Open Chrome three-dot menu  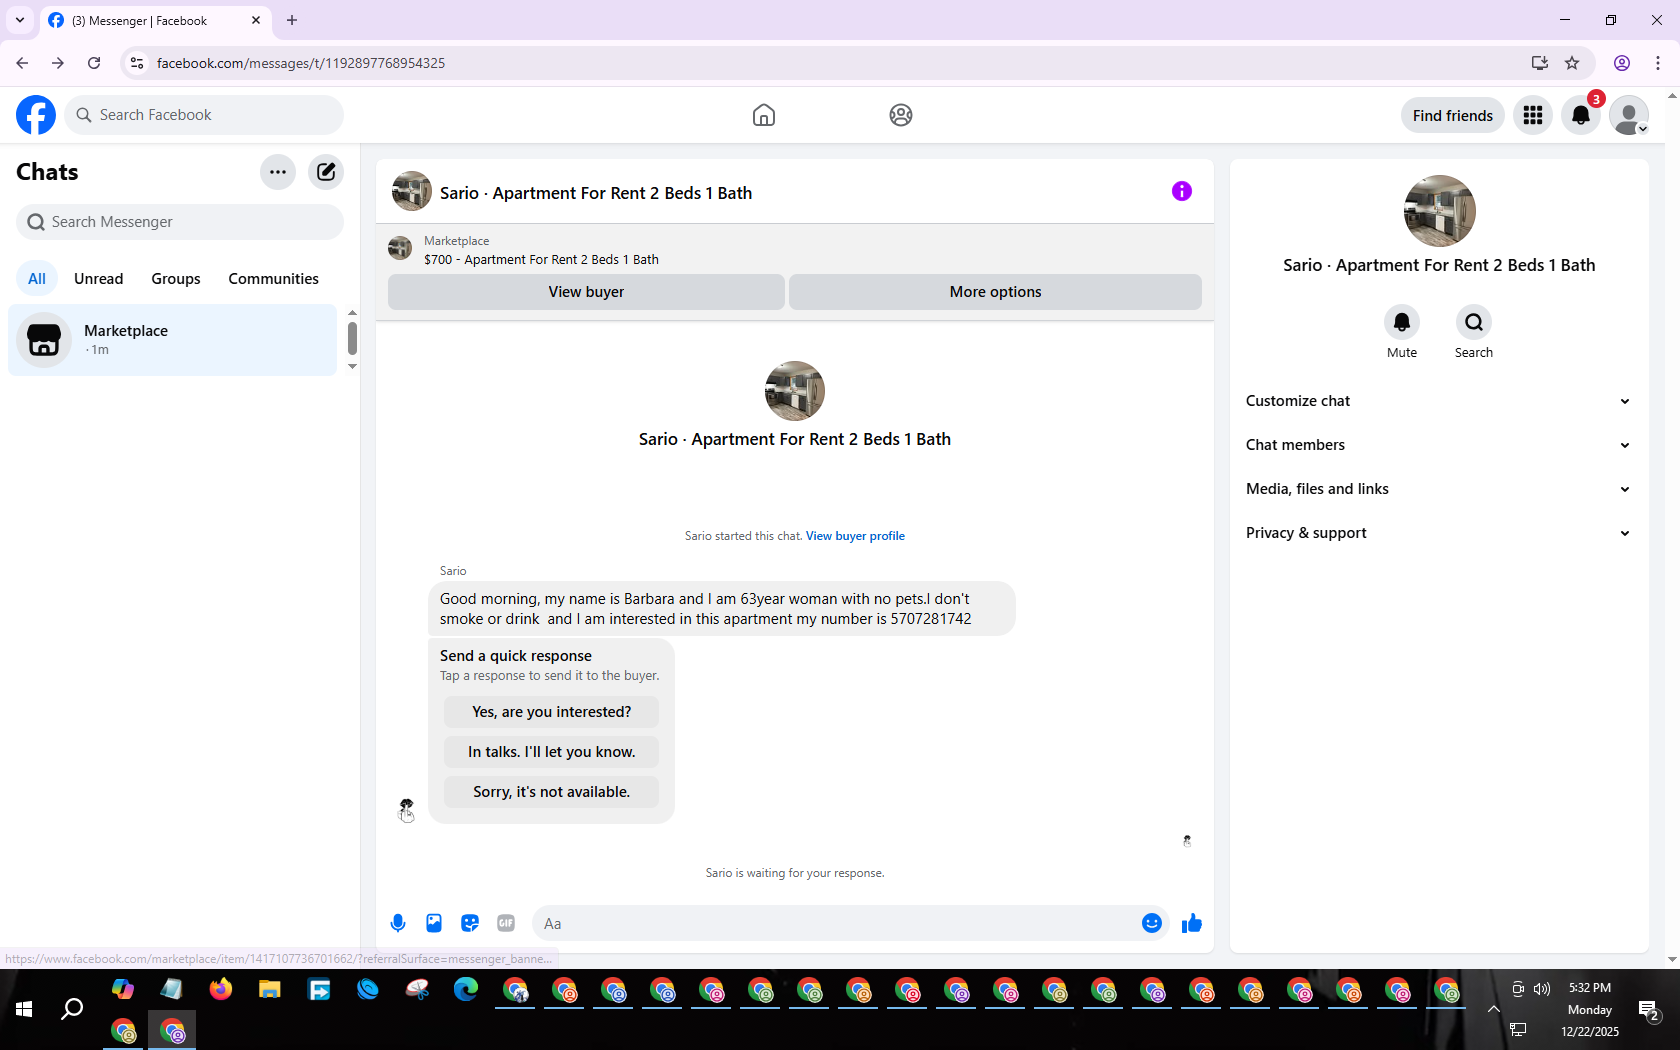pos(1658,63)
